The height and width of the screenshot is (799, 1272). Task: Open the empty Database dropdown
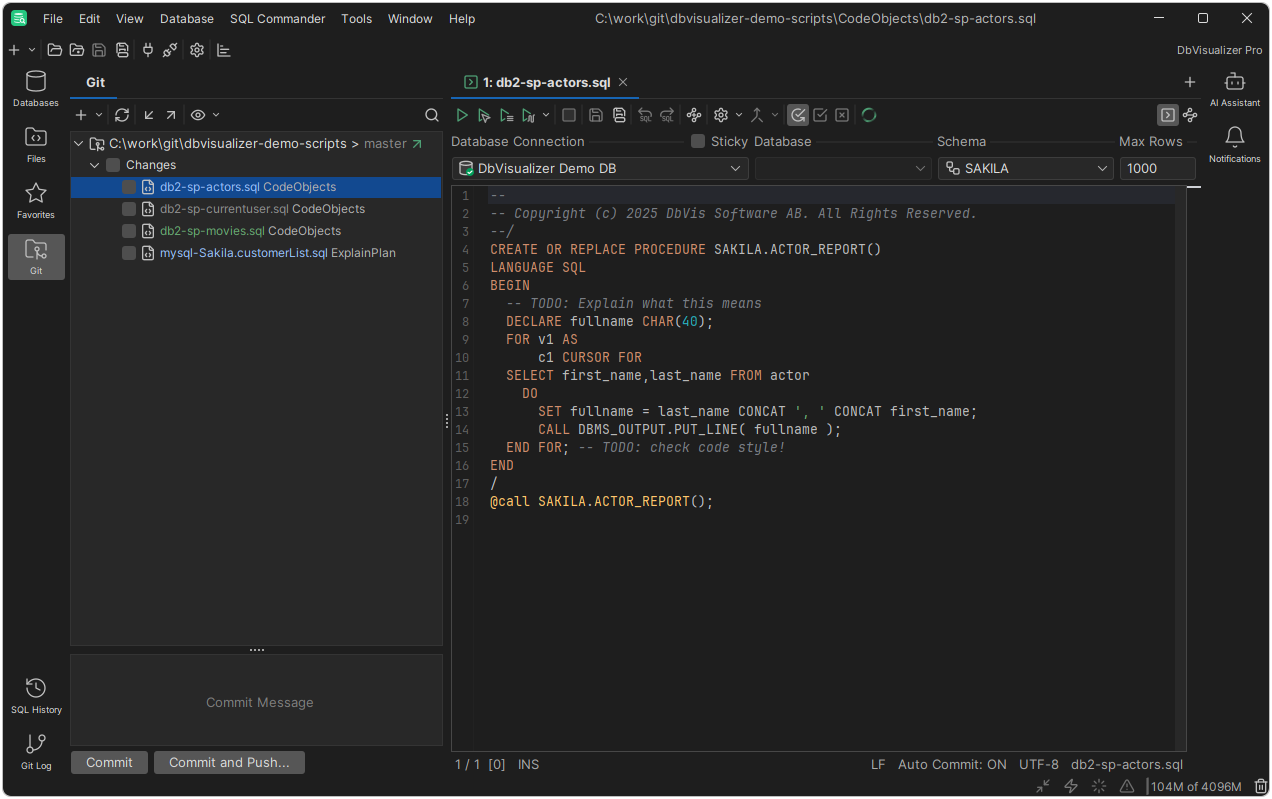pyautogui.click(x=843, y=169)
